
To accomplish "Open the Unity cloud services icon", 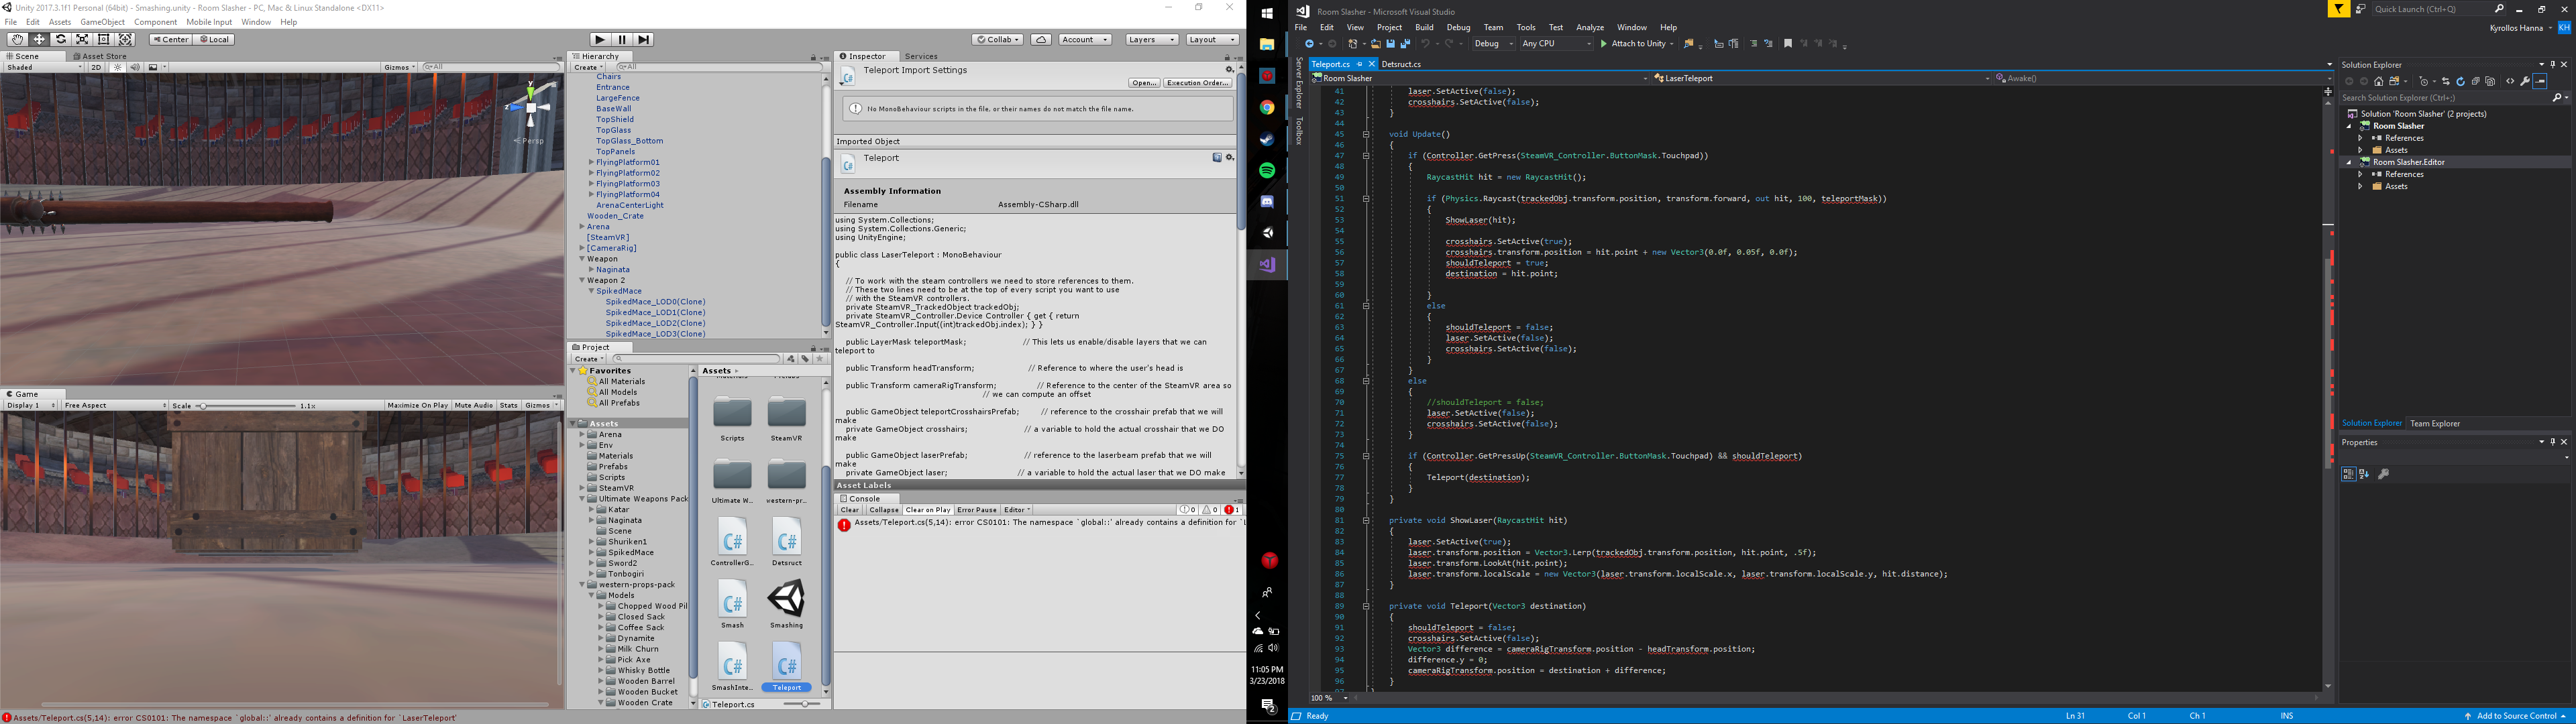I will point(1041,39).
